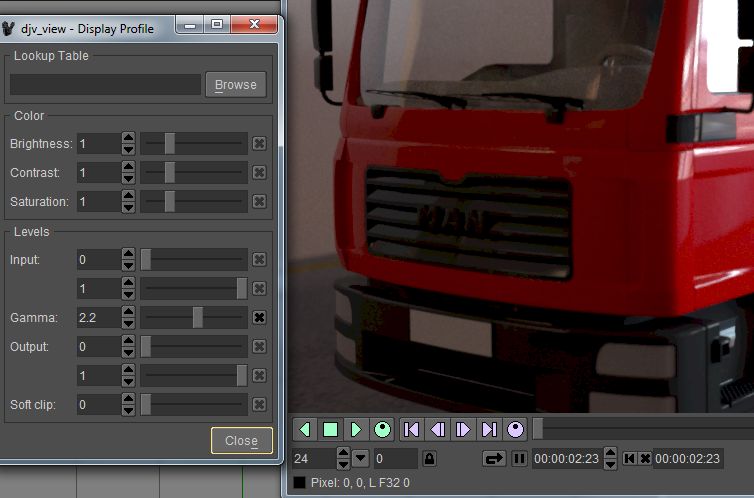Viewport: 754px width, 498px height.
Task: Increase Brightness with the up arrow
Action: pyautogui.click(x=128, y=137)
